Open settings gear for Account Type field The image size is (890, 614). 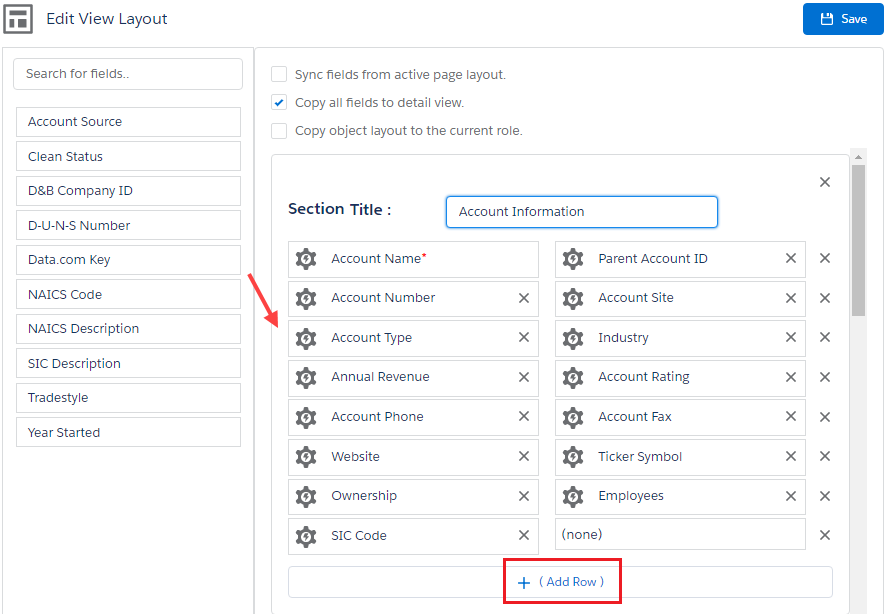point(306,338)
